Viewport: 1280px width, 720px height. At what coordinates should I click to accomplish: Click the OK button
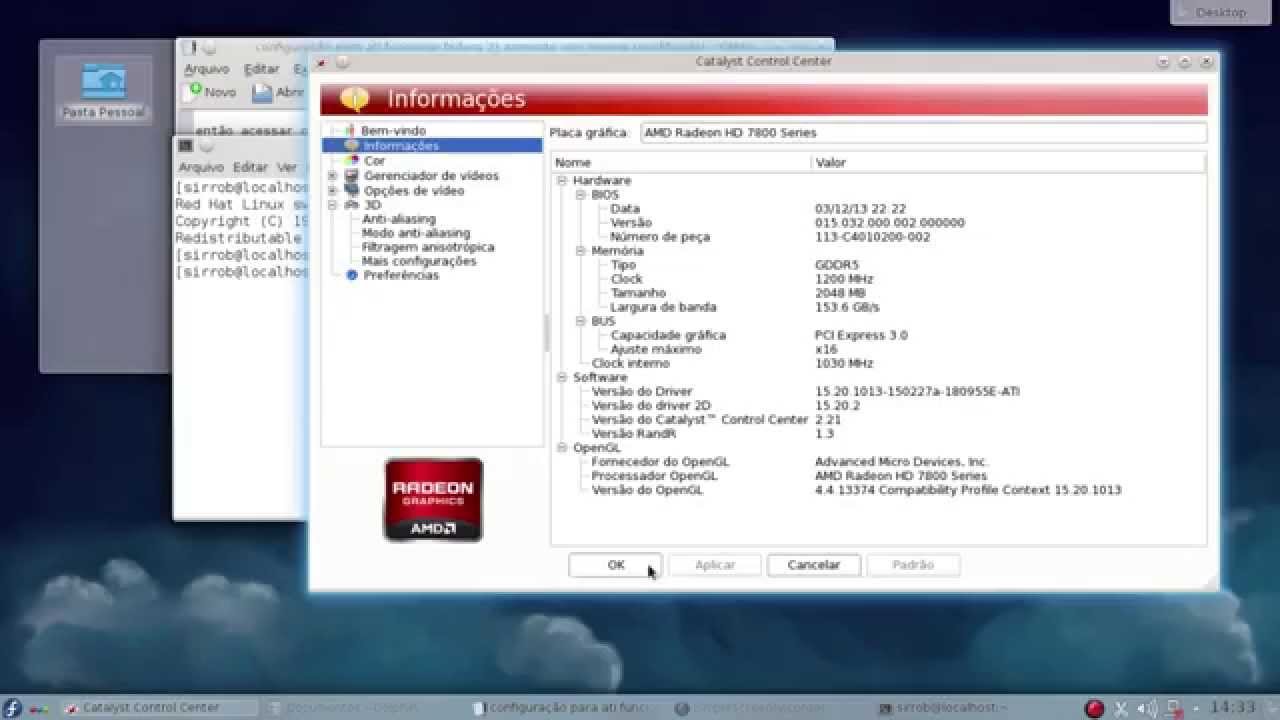615,565
